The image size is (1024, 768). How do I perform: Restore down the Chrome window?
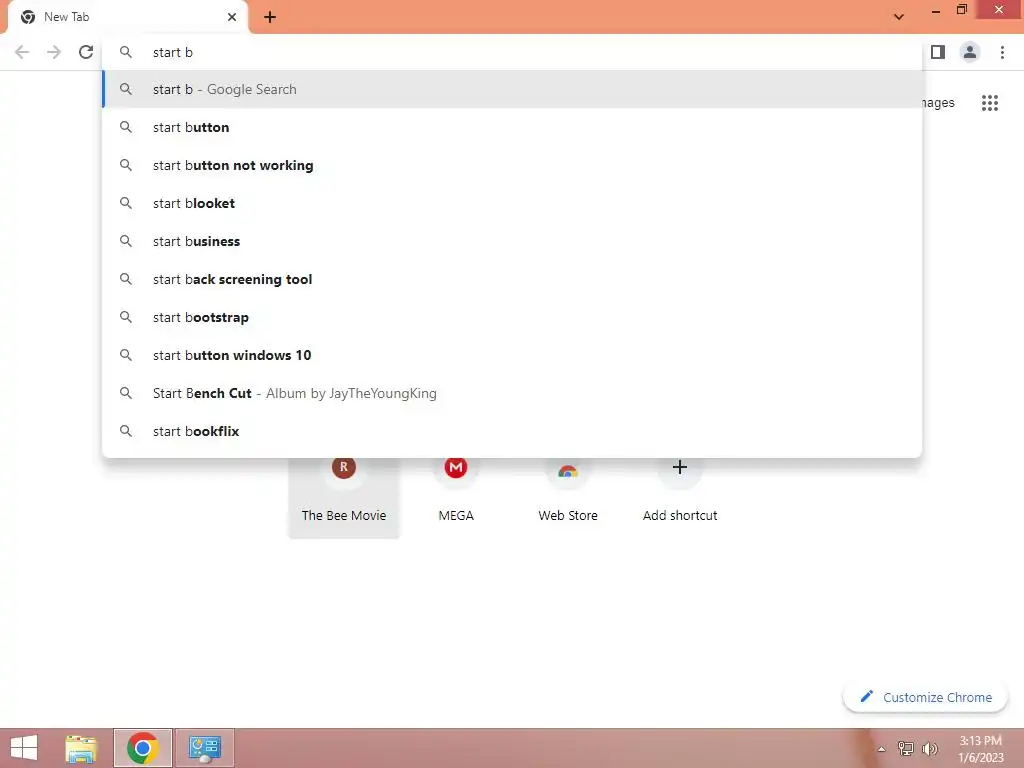tap(962, 10)
